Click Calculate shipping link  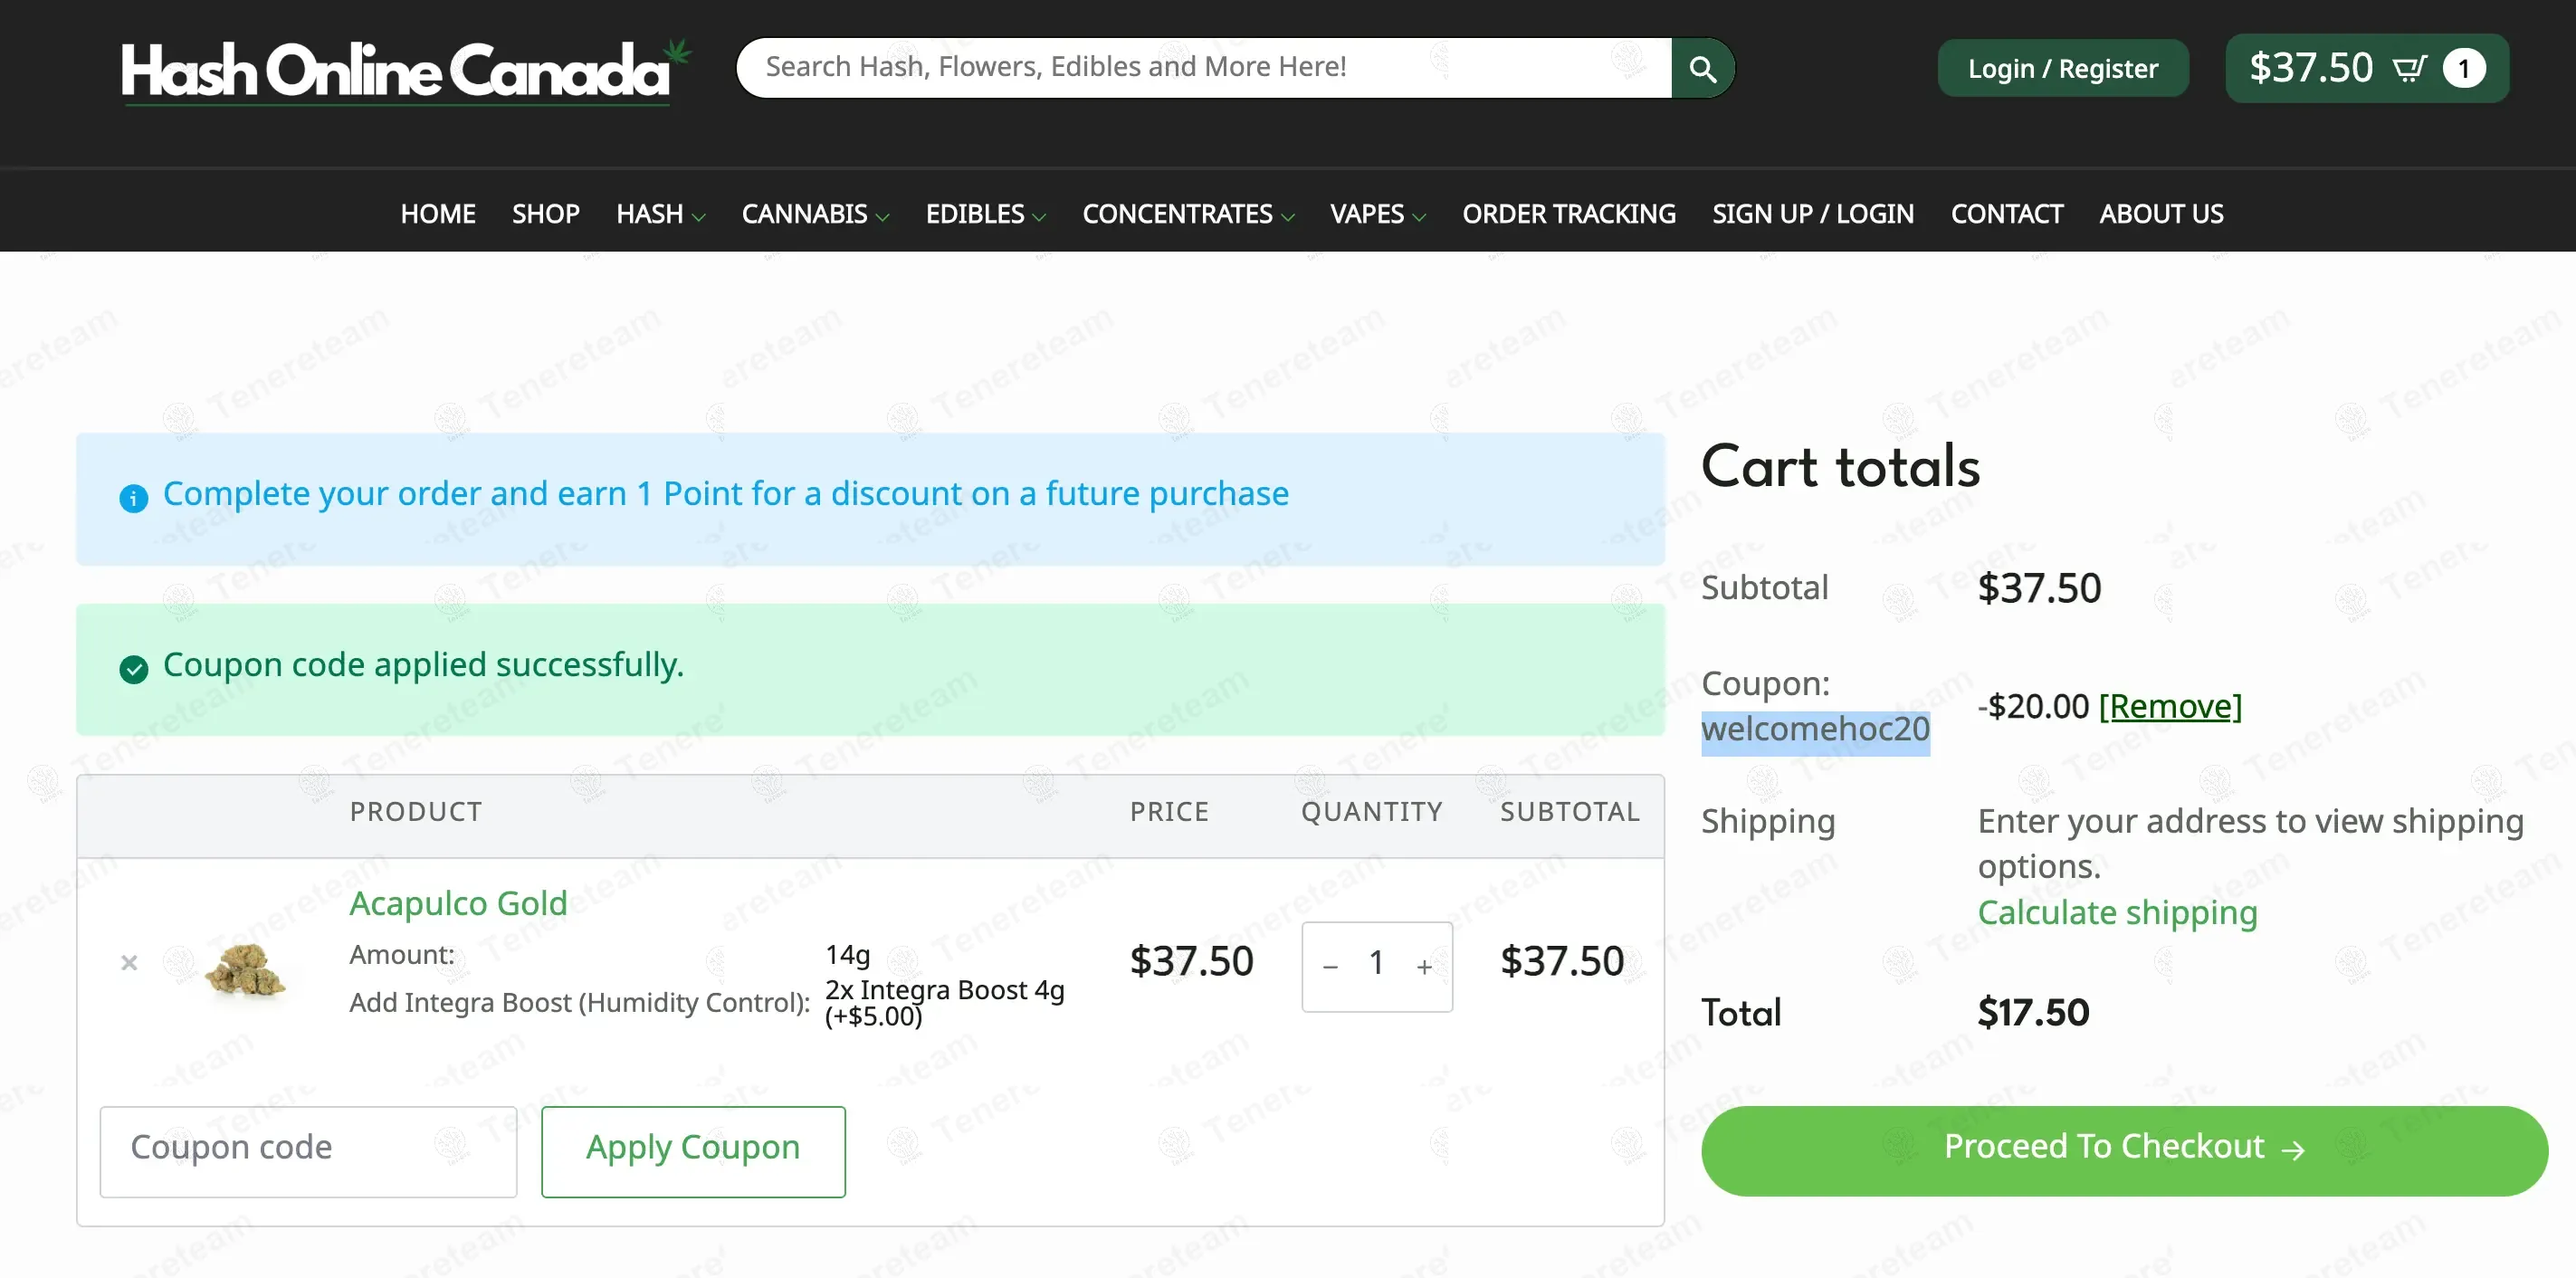(x=2117, y=912)
